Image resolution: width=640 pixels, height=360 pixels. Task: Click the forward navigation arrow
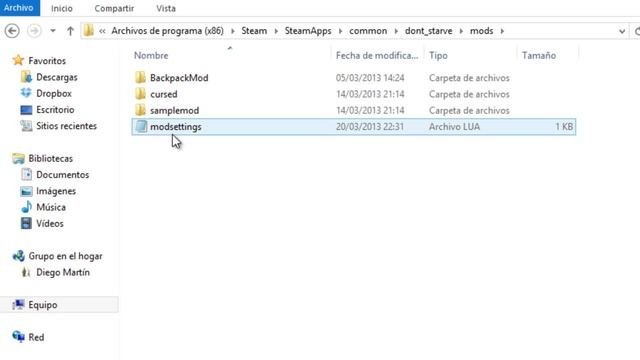click(34, 31)
